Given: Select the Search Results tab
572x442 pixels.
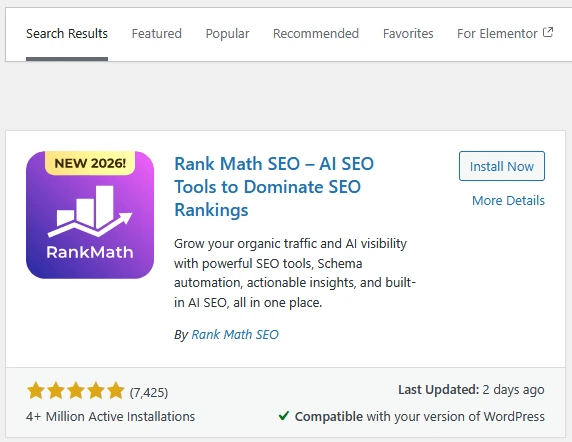Looking at the screenshot, I should (67, 34).
